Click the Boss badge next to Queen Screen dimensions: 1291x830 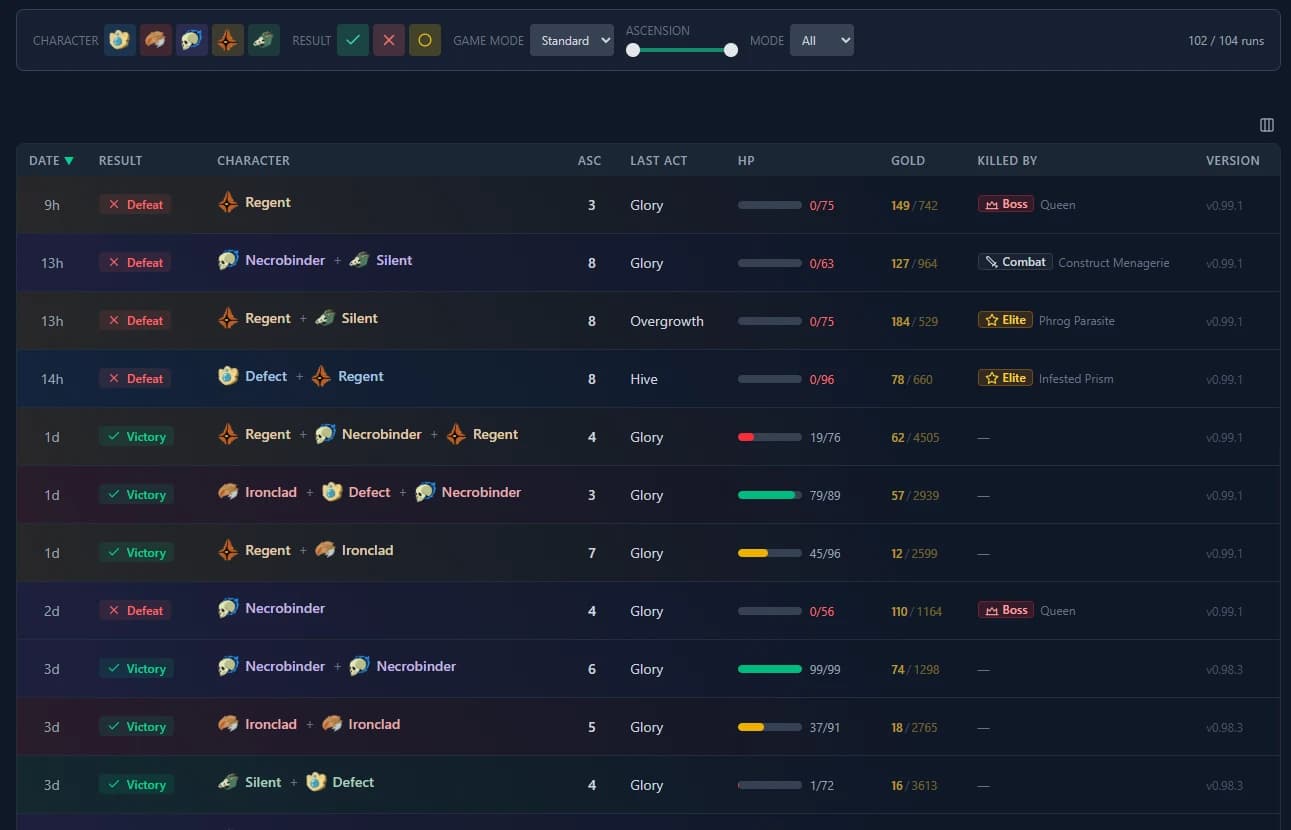point(1004,203)
